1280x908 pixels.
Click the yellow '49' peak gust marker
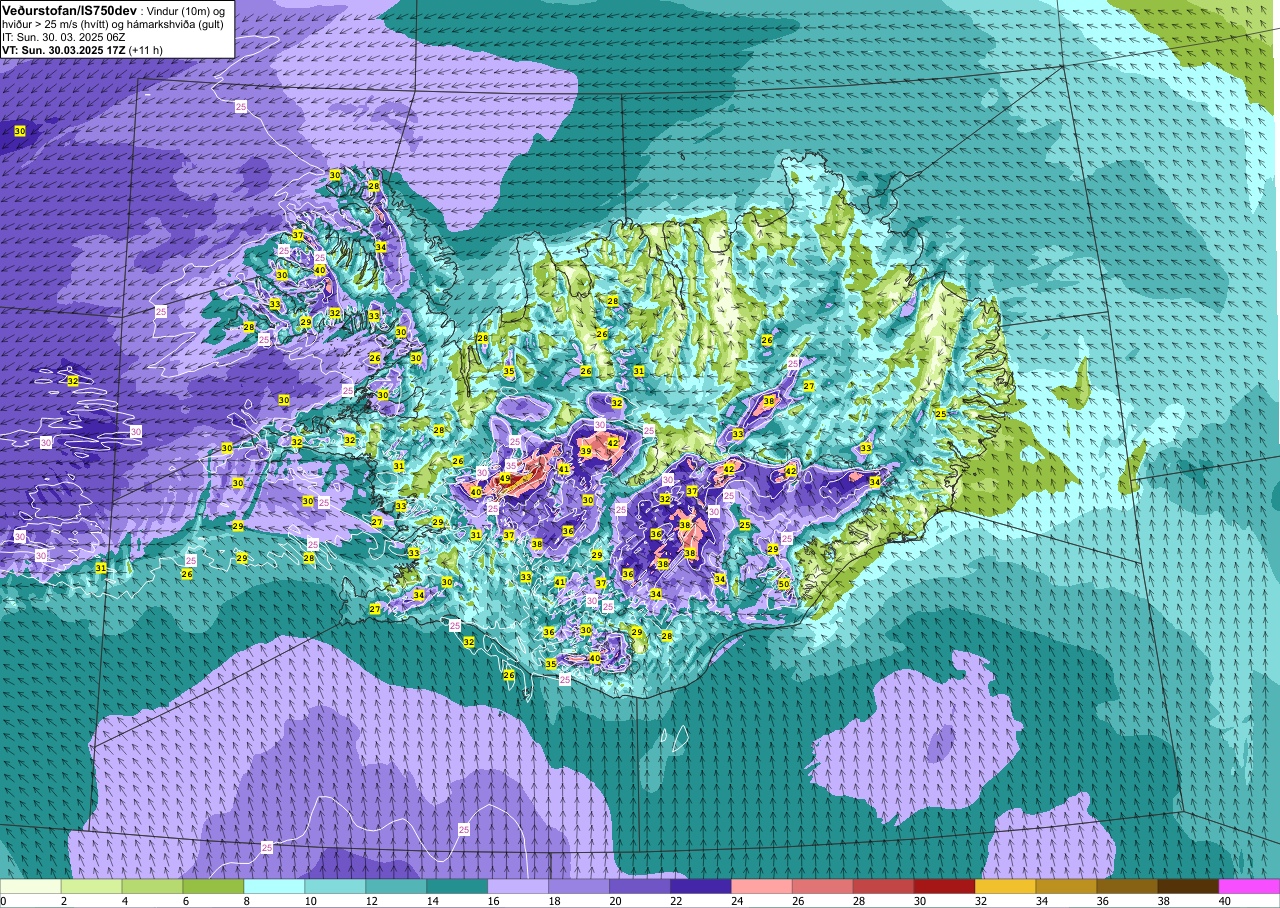coord(505,479)
